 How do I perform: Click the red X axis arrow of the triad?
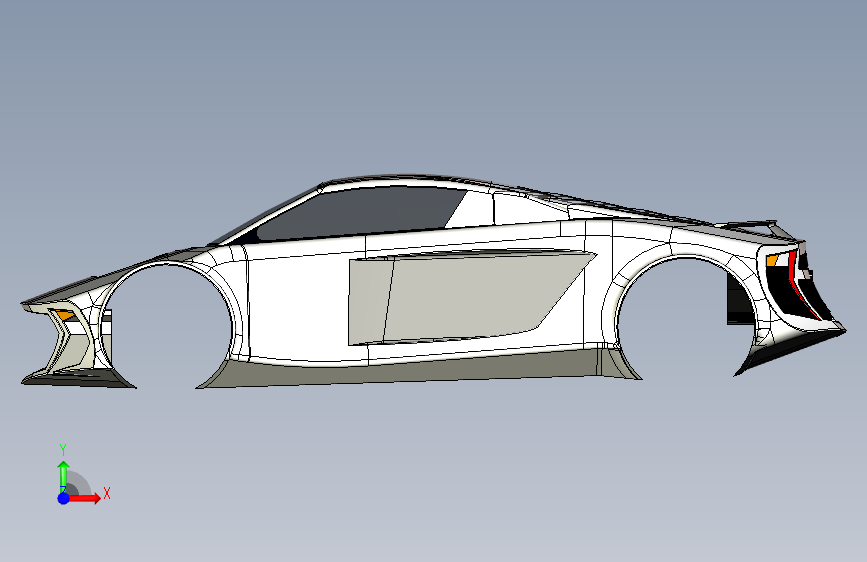tap(84, 498)
